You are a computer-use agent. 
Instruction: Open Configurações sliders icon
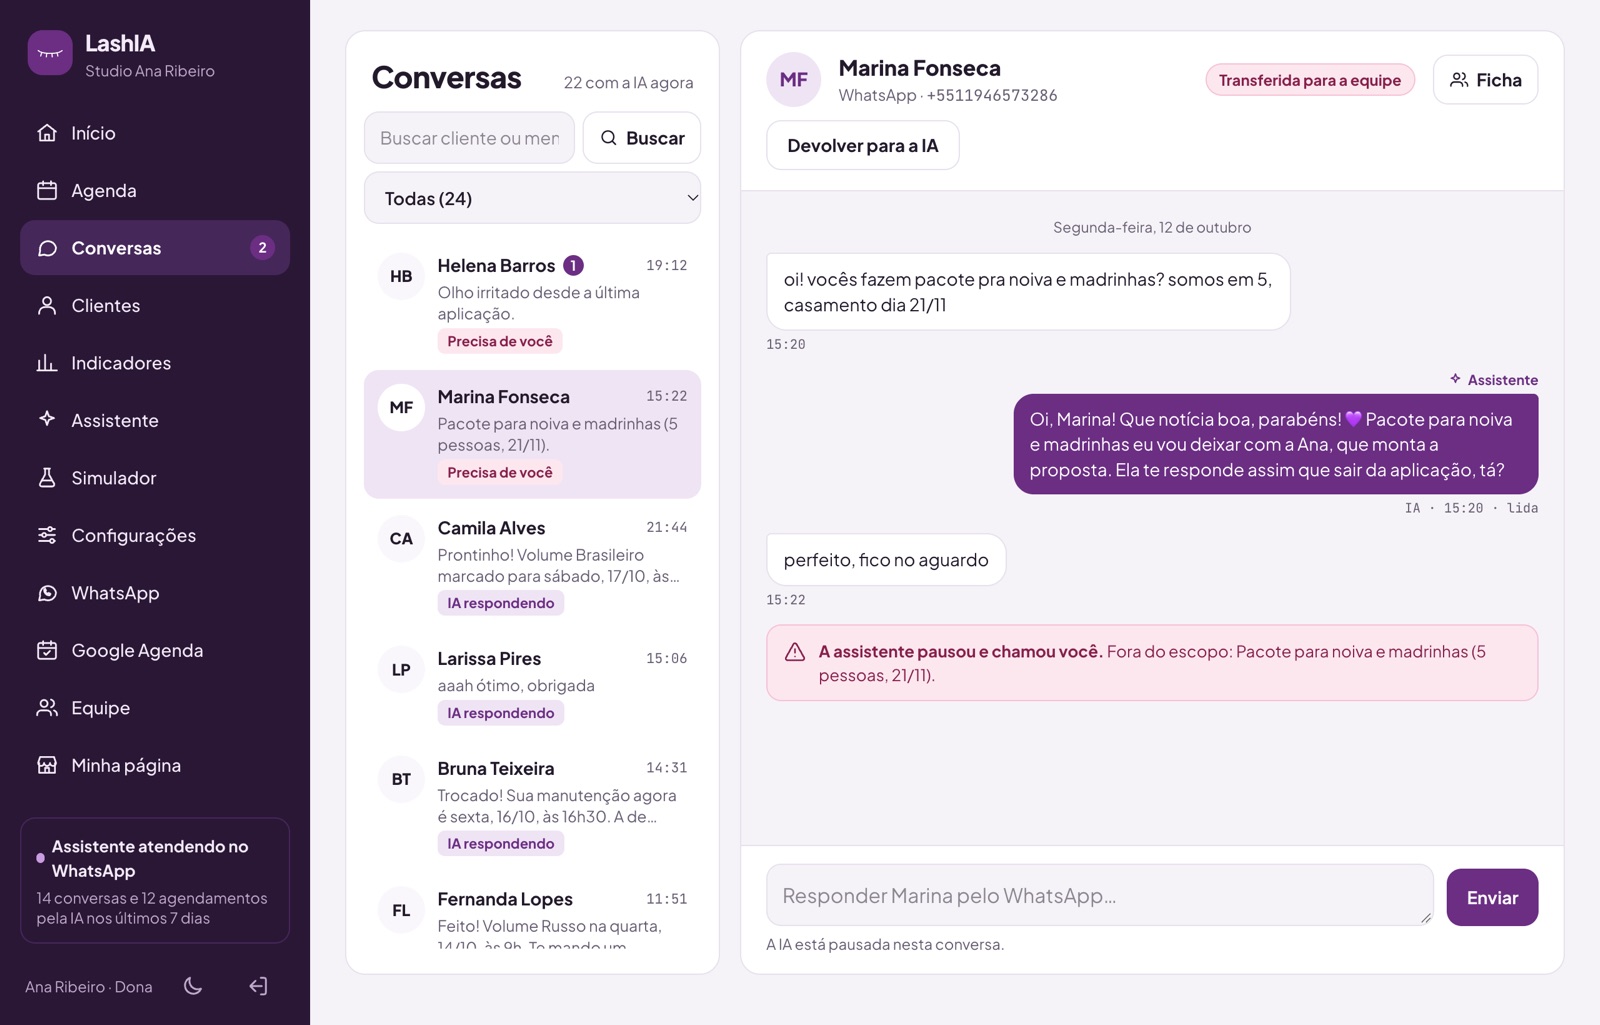(47, 535)
